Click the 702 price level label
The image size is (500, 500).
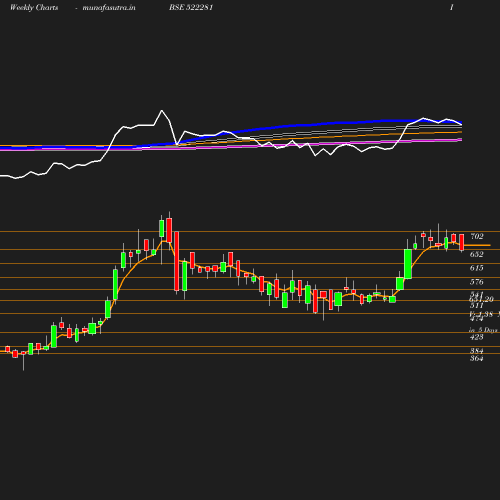(477, 236)
